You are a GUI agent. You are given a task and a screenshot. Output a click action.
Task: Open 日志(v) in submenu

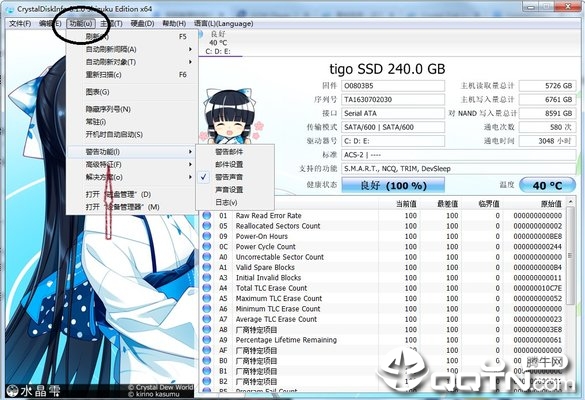(235, 203)
